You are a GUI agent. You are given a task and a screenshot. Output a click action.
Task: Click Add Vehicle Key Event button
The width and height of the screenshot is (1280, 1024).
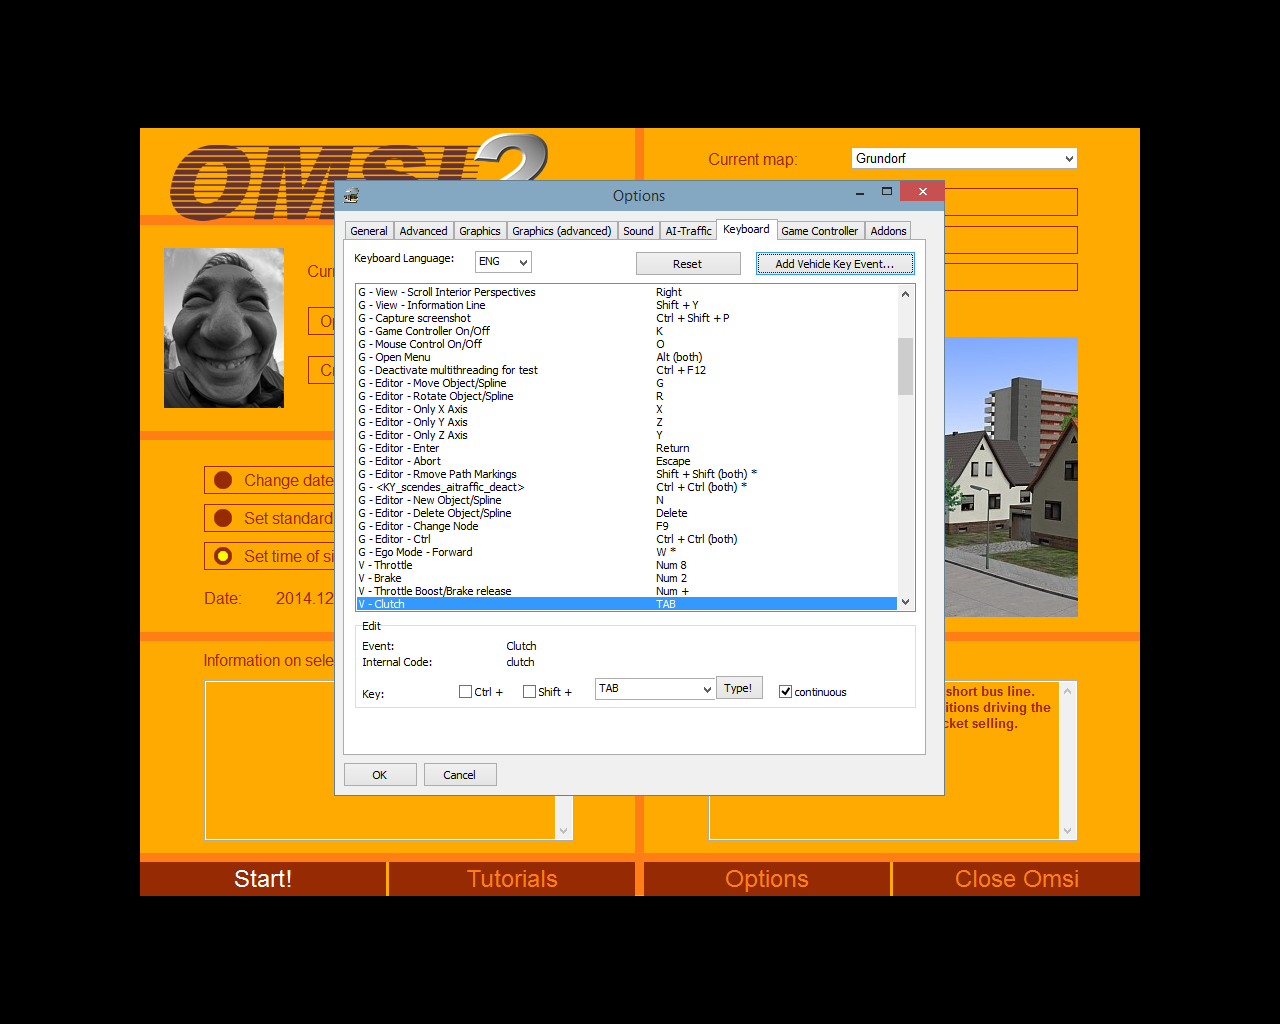[834, 264]
